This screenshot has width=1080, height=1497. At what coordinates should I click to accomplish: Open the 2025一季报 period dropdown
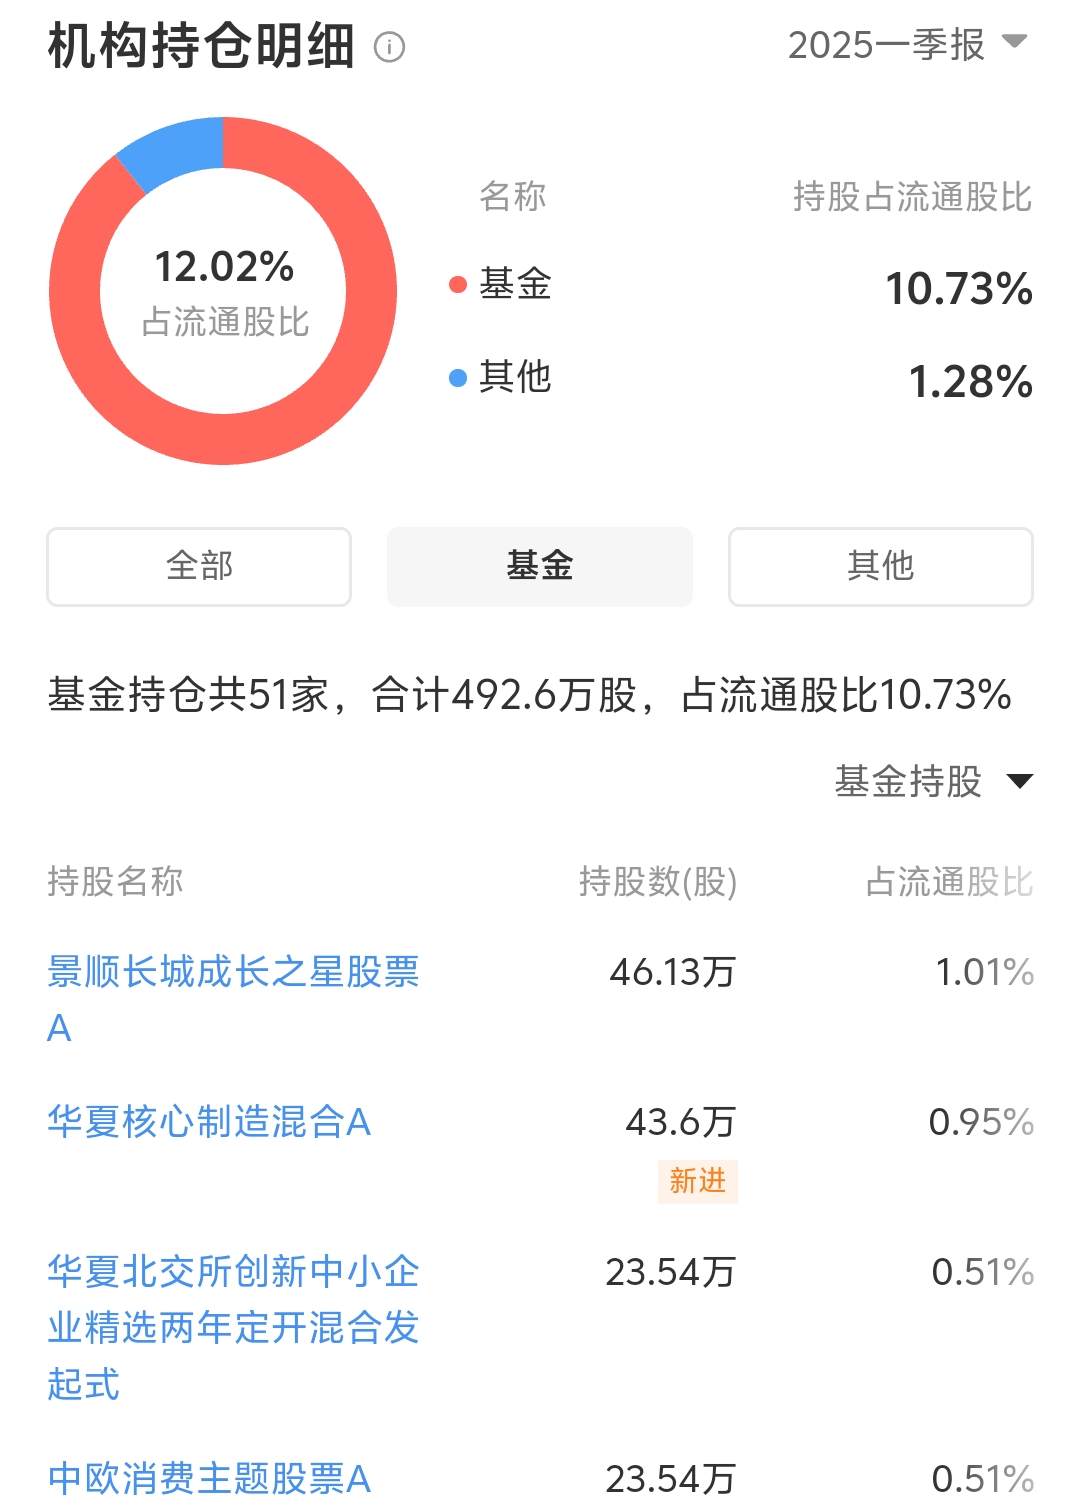click(907, 44)
